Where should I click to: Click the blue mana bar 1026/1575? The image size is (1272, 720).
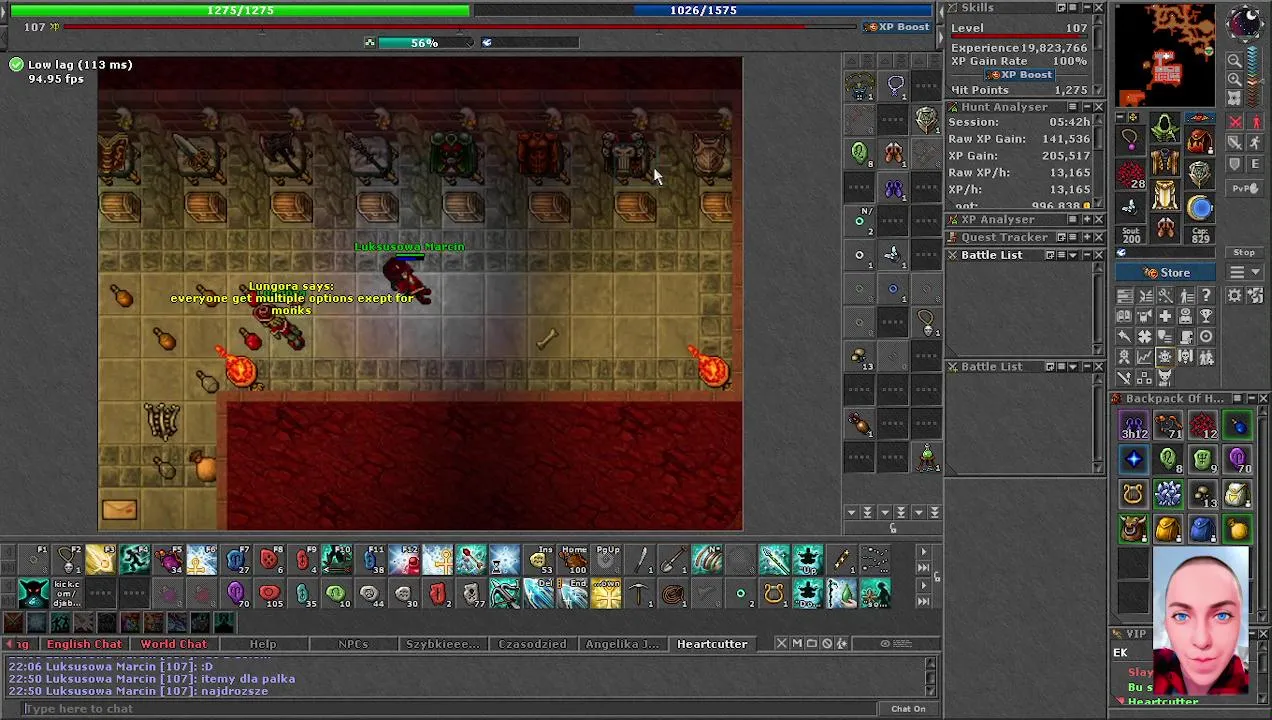pos(704,10)
